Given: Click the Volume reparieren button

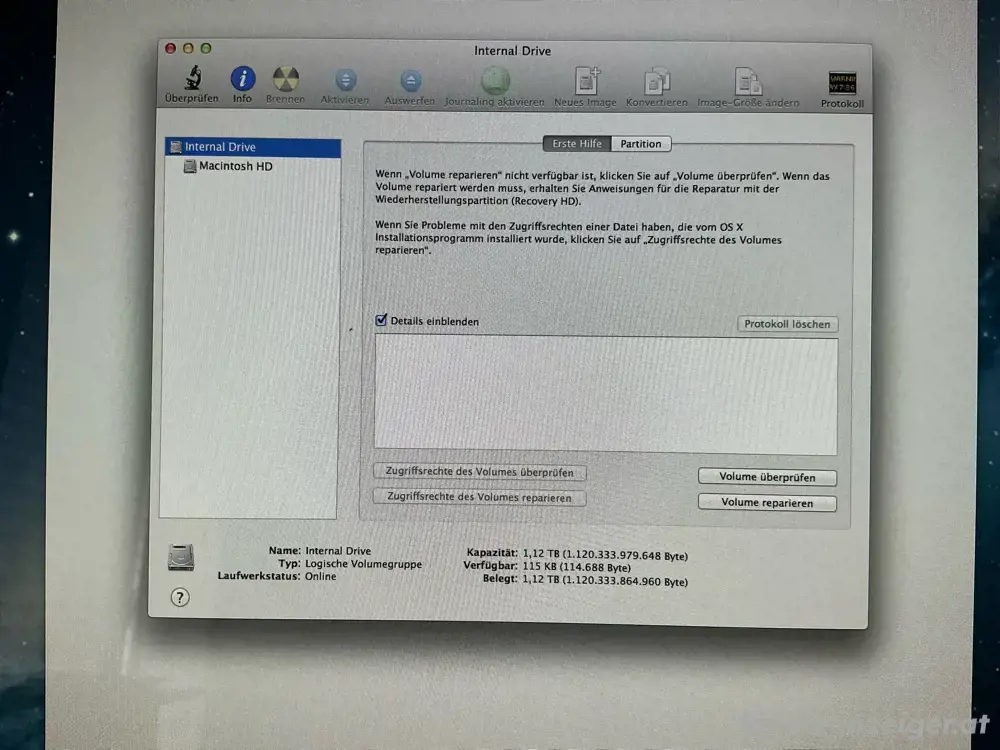Looking at the screenshot, I should pyautogui.click(x=767, y=503).
